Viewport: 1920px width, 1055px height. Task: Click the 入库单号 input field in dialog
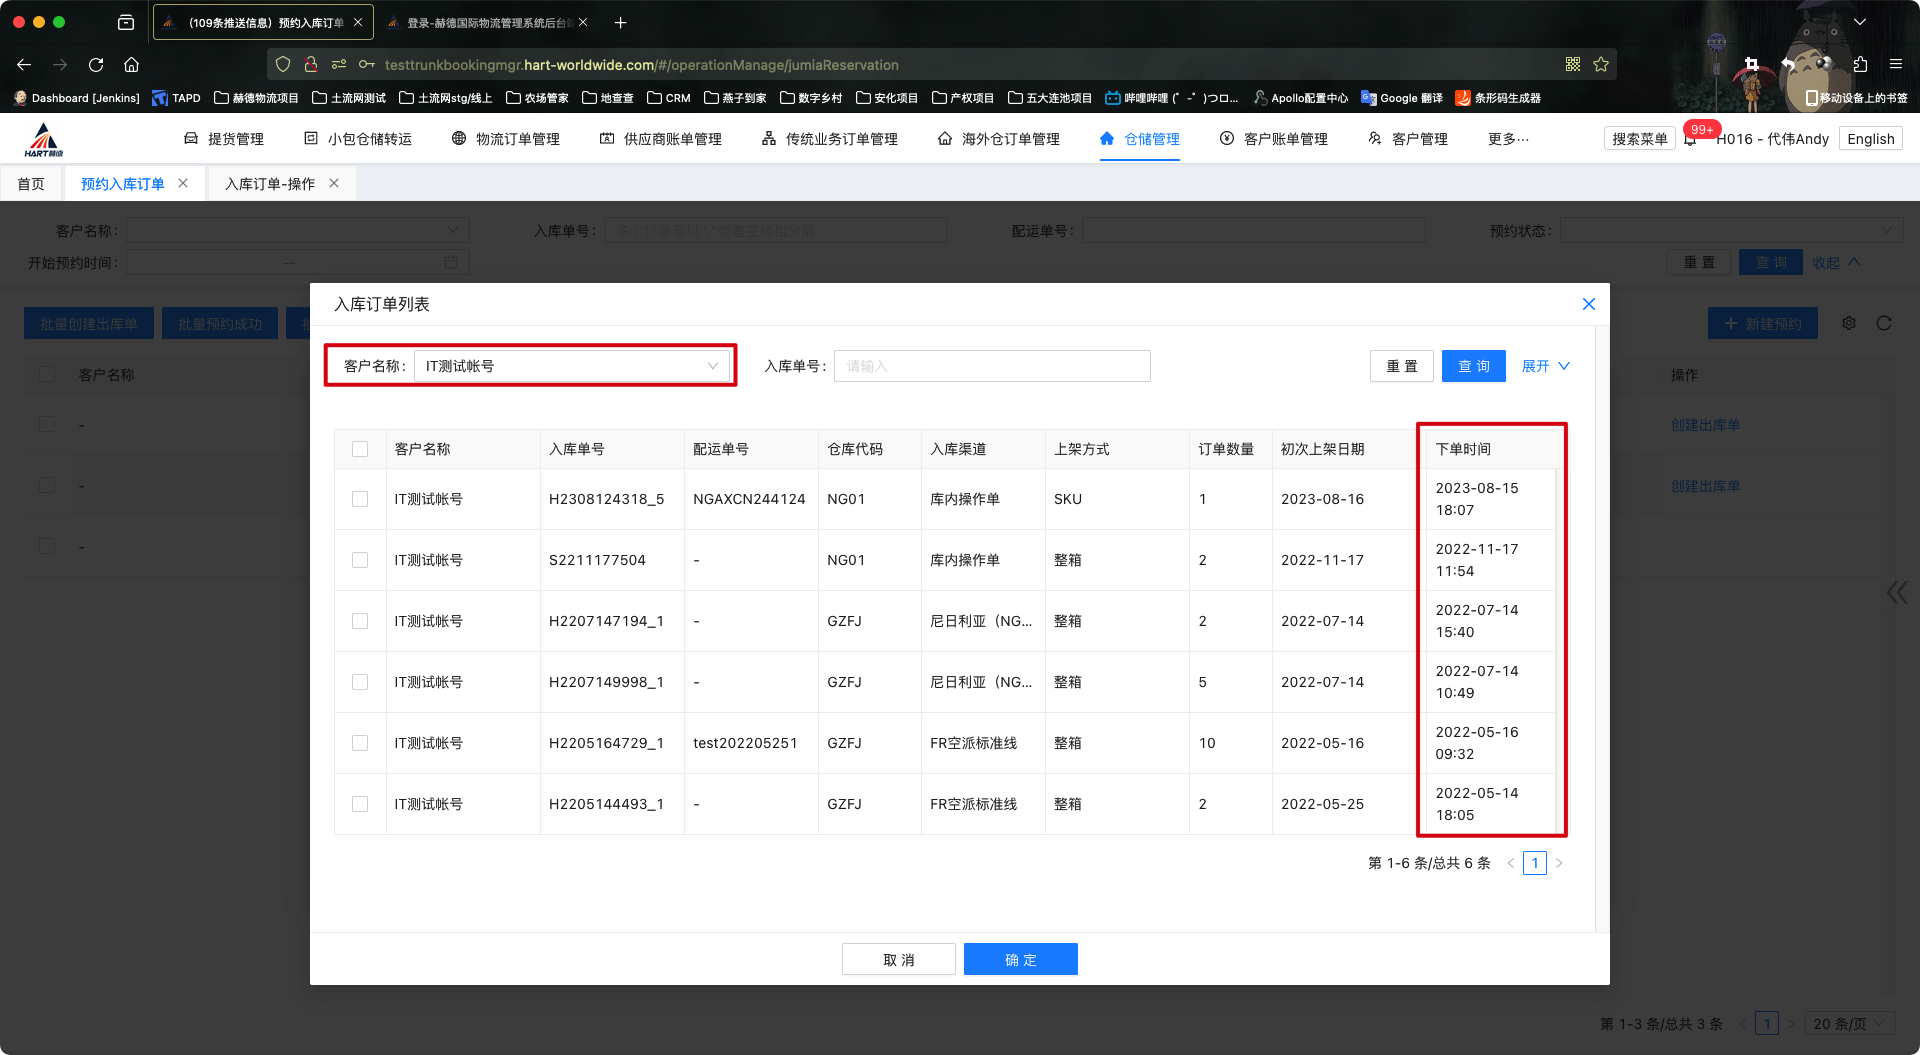click(x=991, y=366)
